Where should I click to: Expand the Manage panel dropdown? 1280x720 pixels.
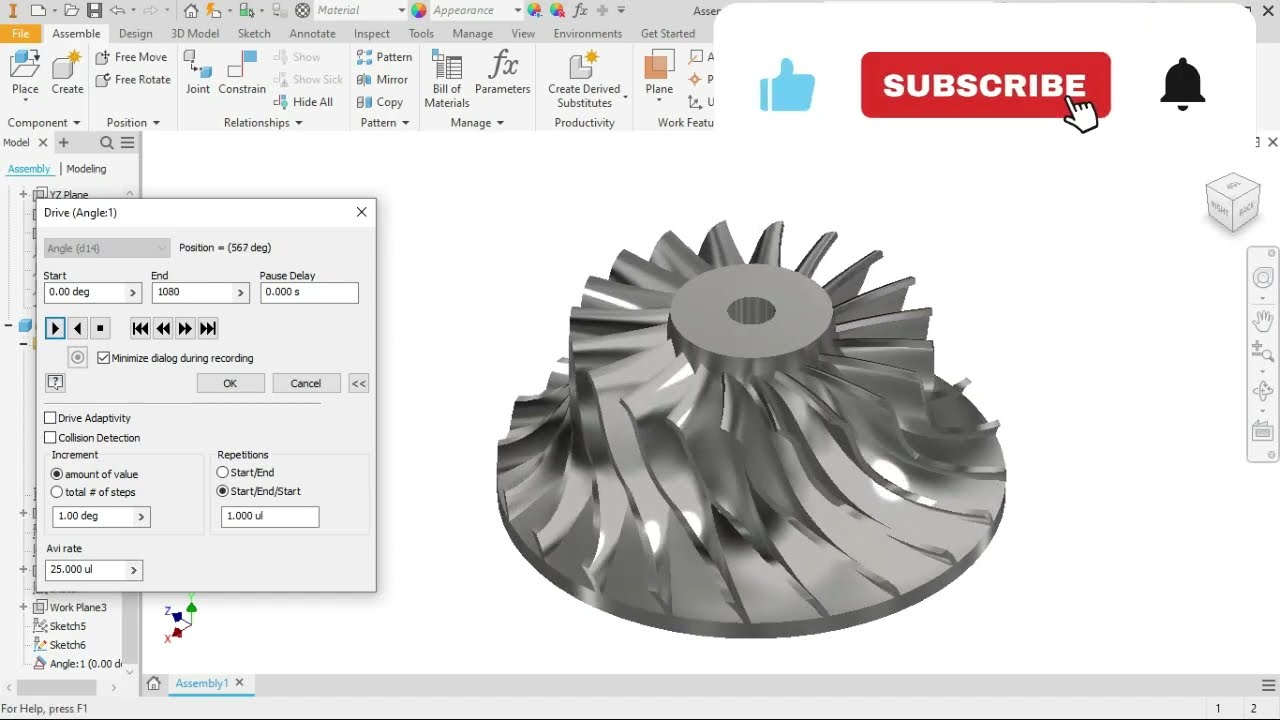(x=477, y=122)
